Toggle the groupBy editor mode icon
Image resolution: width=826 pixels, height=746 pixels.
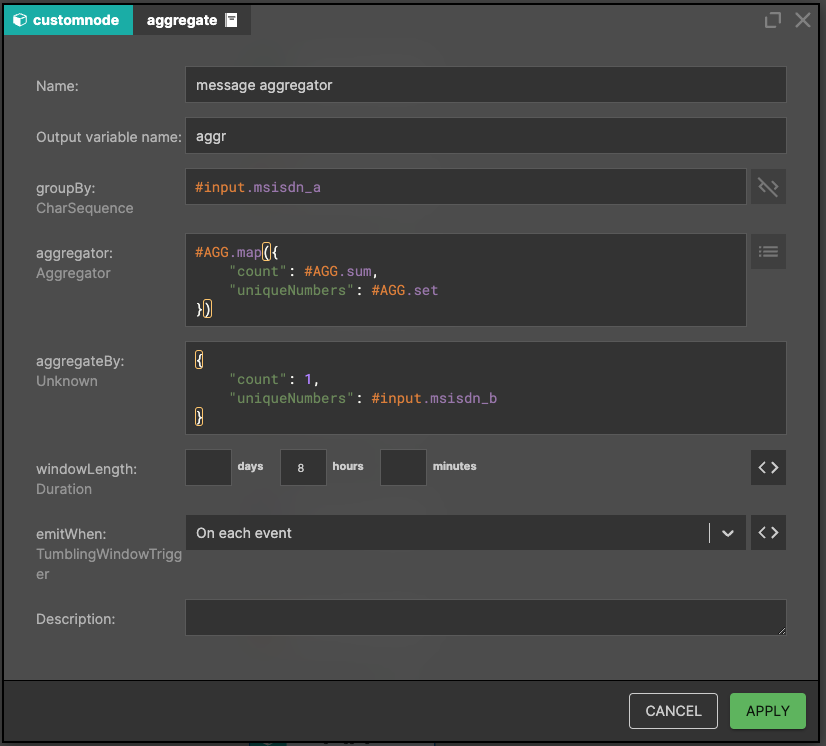tap(768, 186)
